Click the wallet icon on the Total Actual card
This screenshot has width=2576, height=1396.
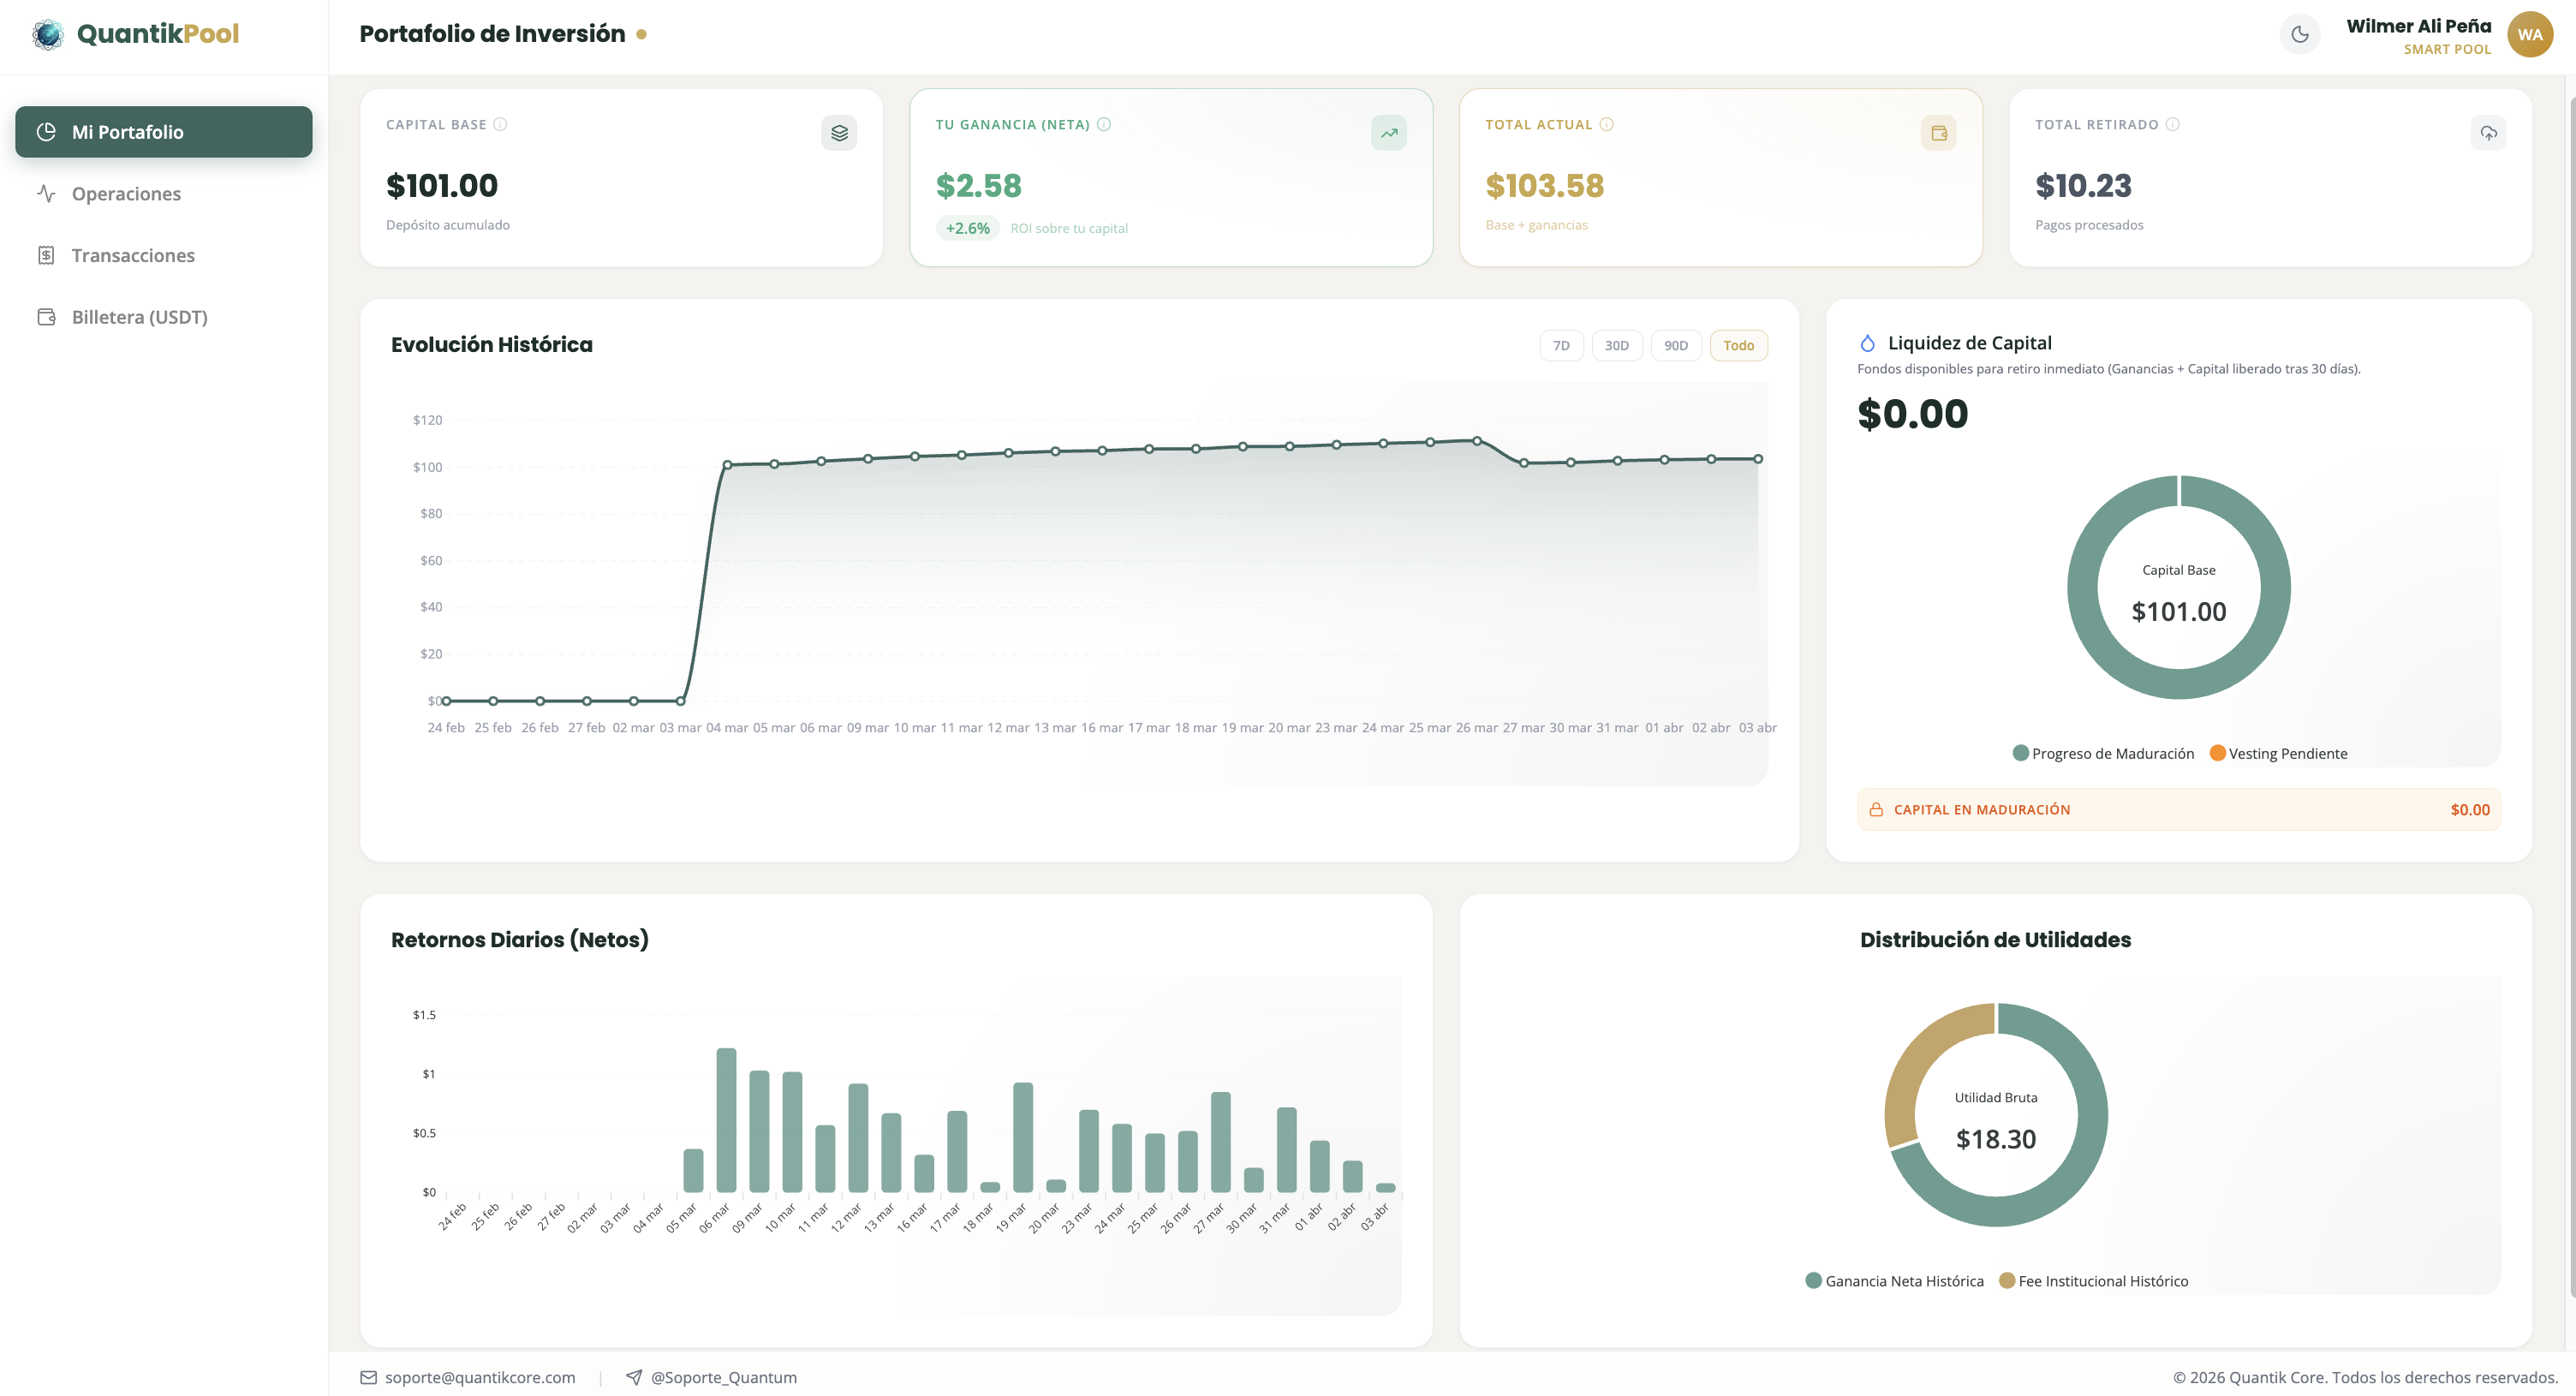[1938, 132]
